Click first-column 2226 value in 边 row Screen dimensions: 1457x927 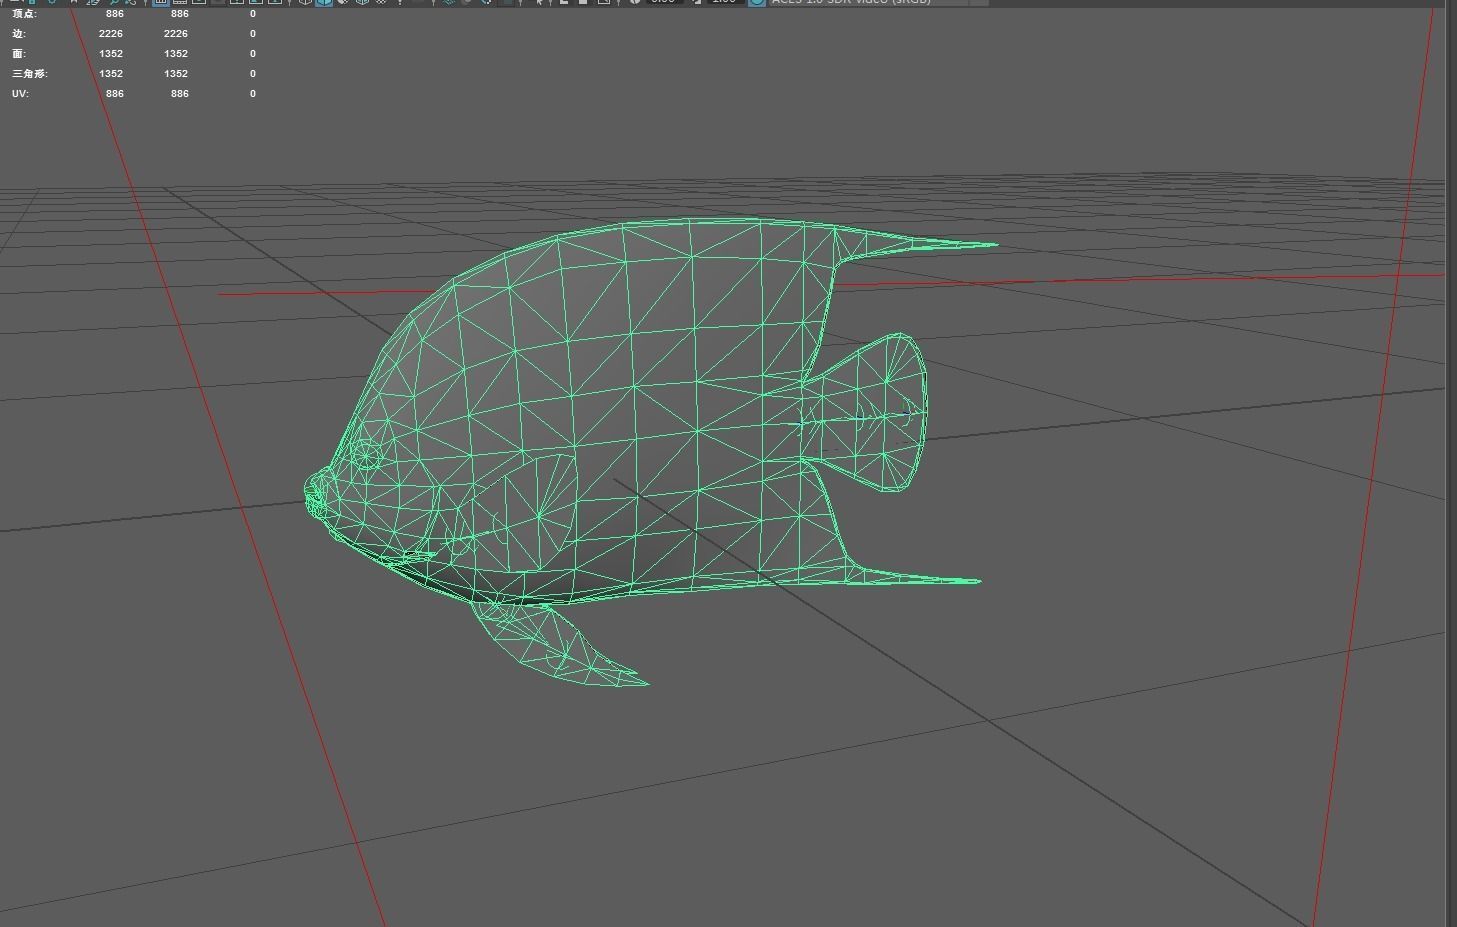pyautogui.click(x=111, y=34)
